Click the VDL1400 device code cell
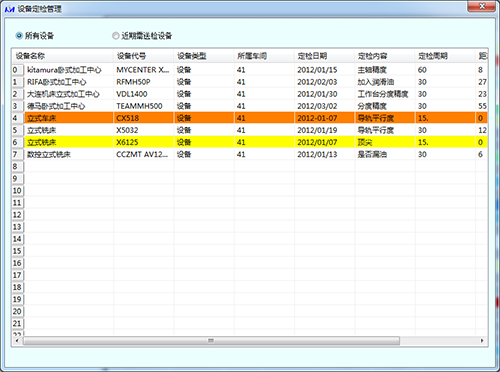 pos(144,94)
